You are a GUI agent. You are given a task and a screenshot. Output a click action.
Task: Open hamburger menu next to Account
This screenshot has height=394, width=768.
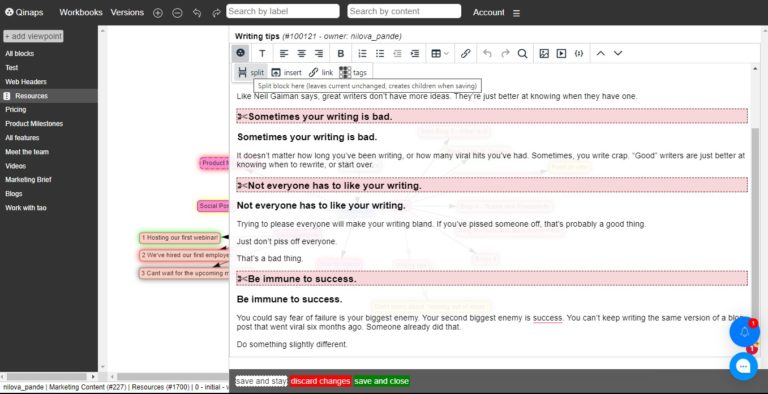point(516,13)
